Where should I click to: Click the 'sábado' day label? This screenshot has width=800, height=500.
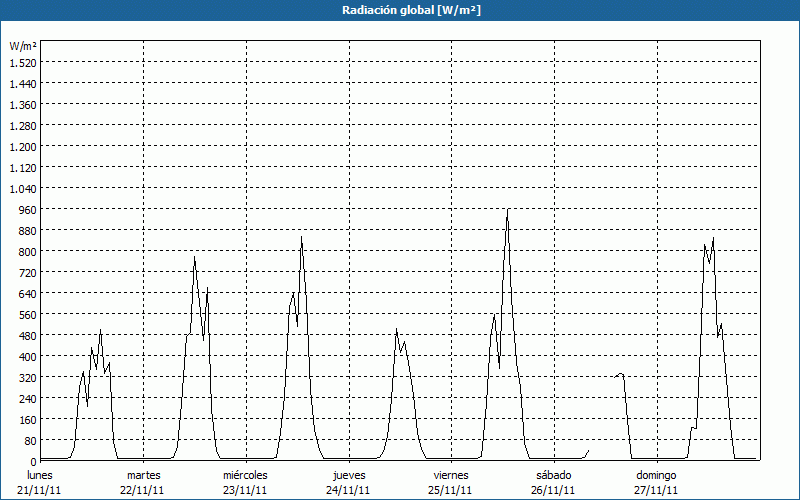554,475
